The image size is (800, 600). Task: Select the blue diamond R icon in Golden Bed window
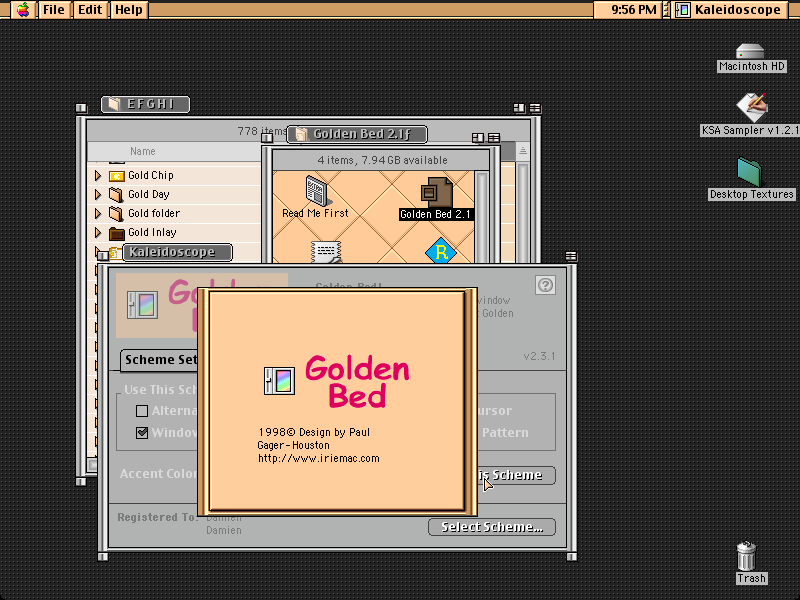441,252
